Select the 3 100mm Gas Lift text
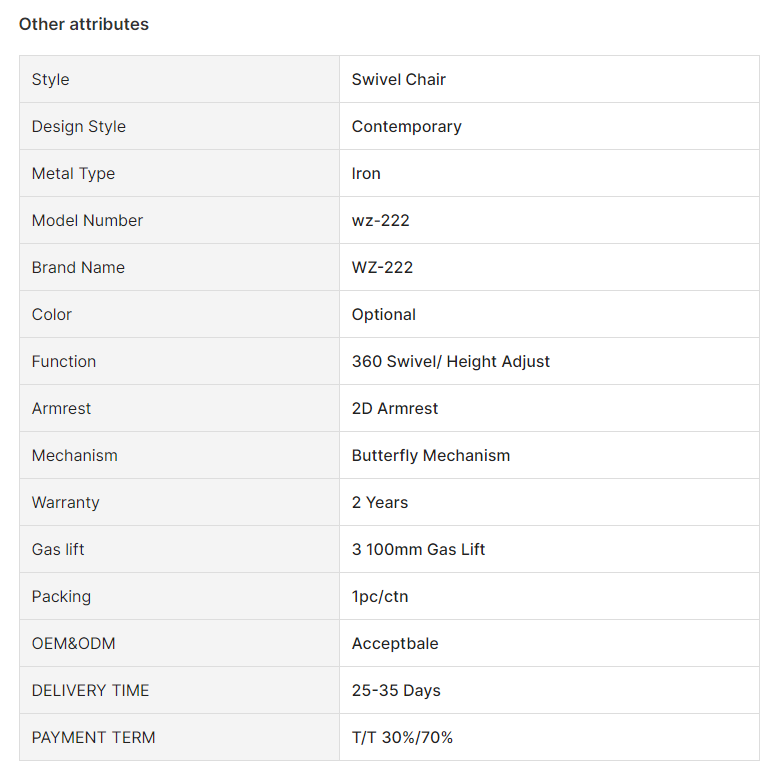This screenshot has width=779, height=773. (x=418, y=549)
